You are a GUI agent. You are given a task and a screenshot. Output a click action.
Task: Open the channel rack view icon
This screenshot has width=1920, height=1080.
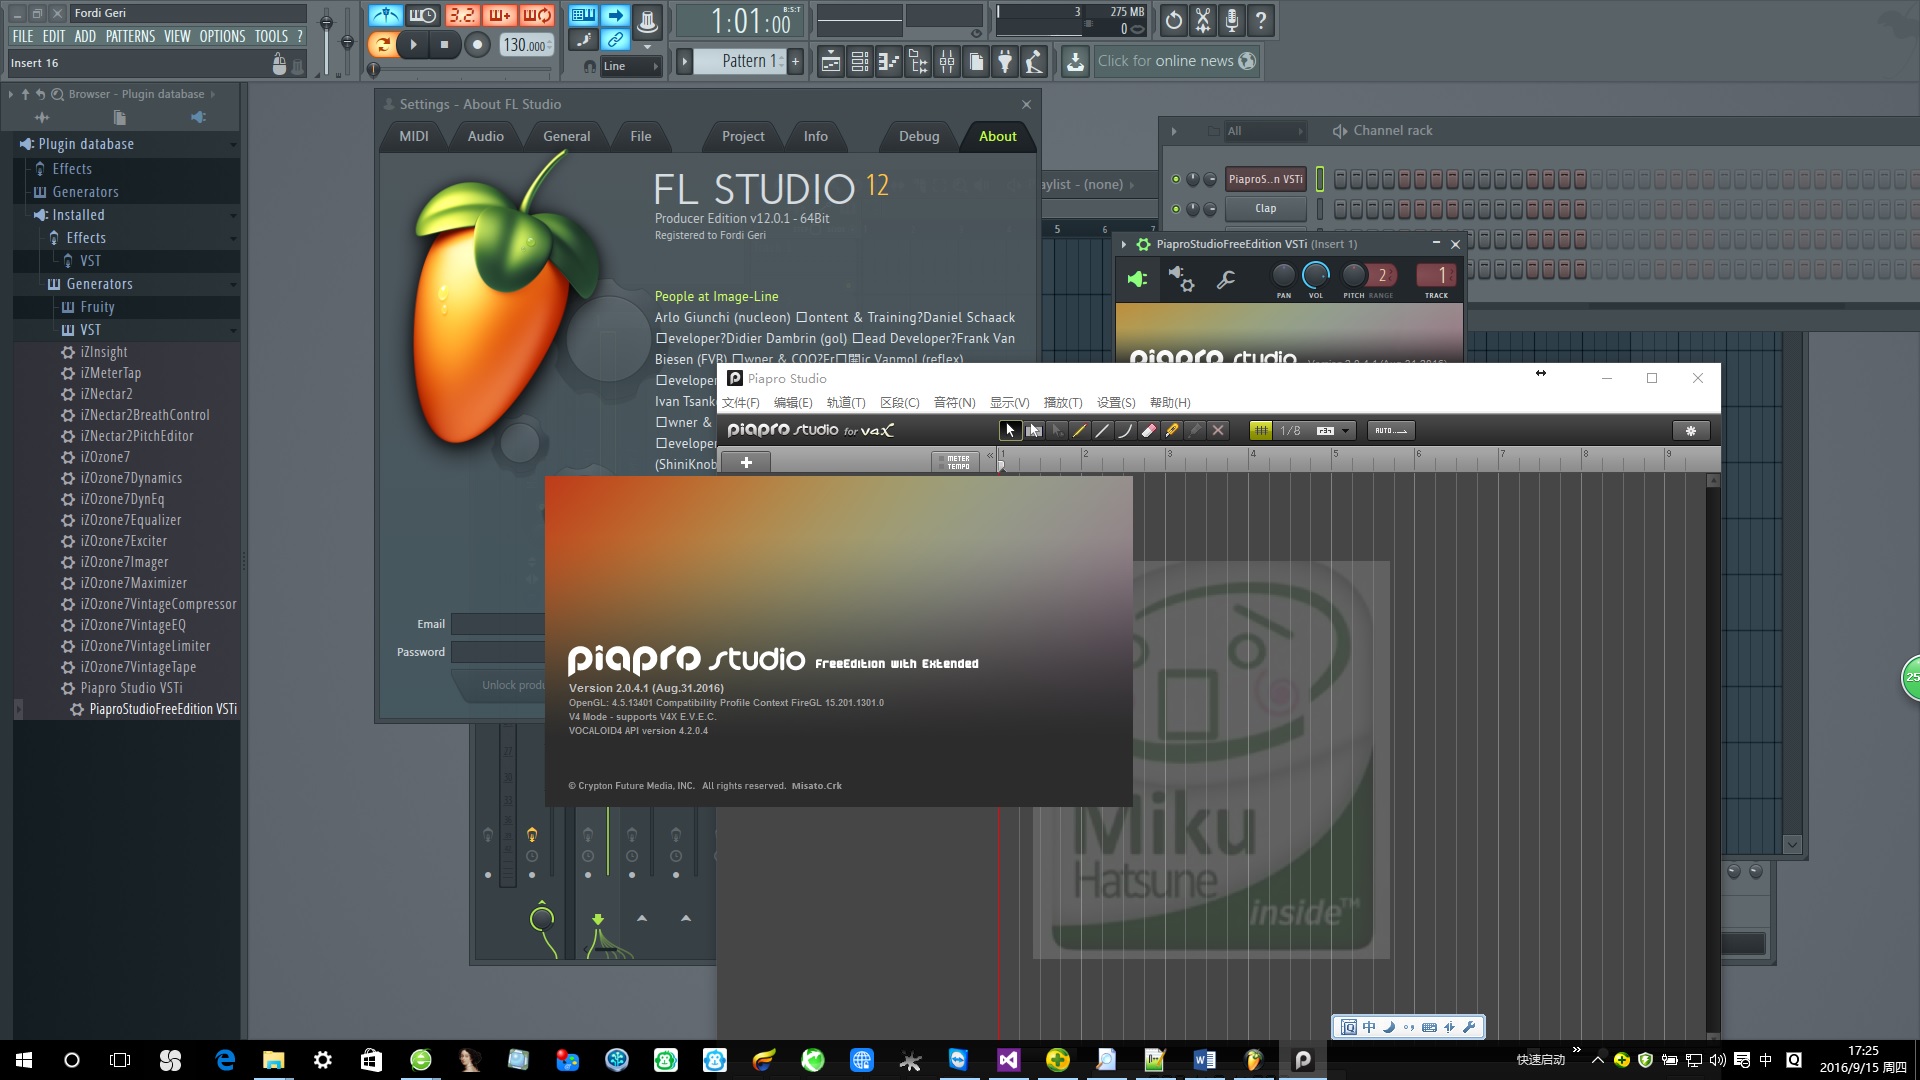coord(859,62)
